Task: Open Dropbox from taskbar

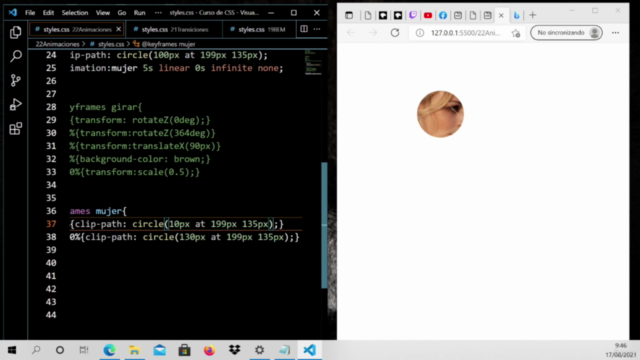Action: 235,350
